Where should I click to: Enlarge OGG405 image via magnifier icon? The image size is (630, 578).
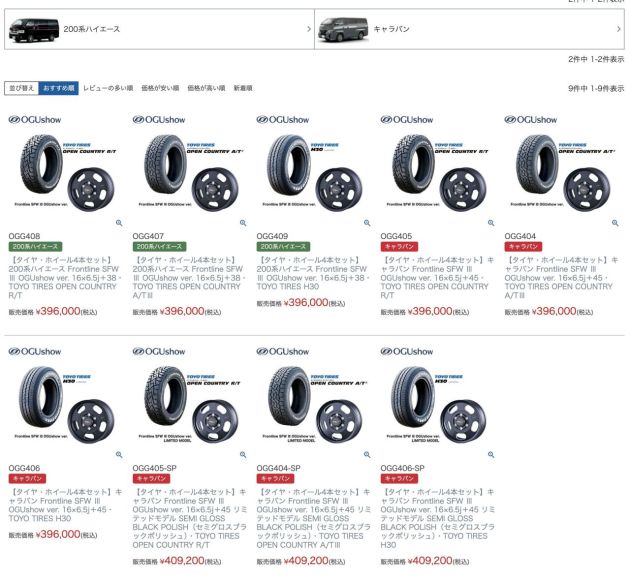(491, 223)
